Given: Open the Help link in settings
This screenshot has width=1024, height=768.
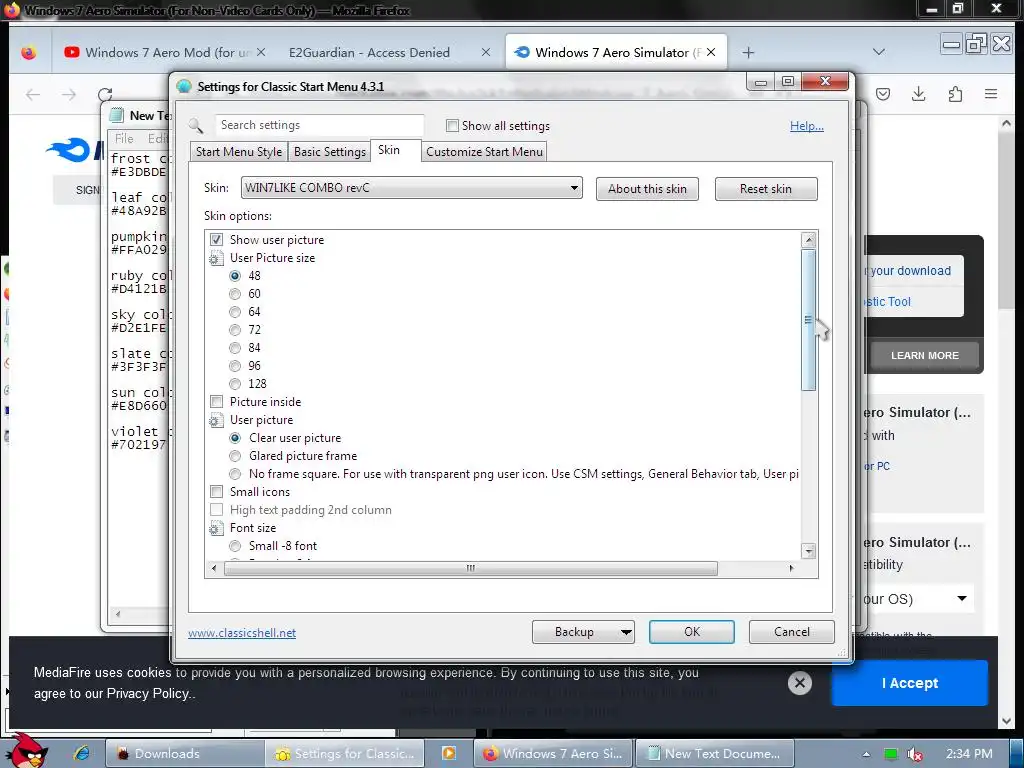Looking at the screenshot, I should tap(807, 125).
